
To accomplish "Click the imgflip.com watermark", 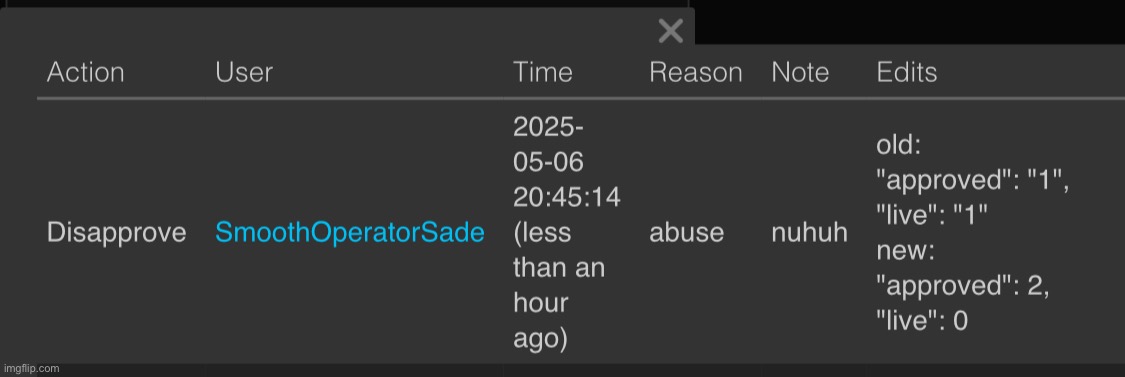I will (x=30, y=368).
